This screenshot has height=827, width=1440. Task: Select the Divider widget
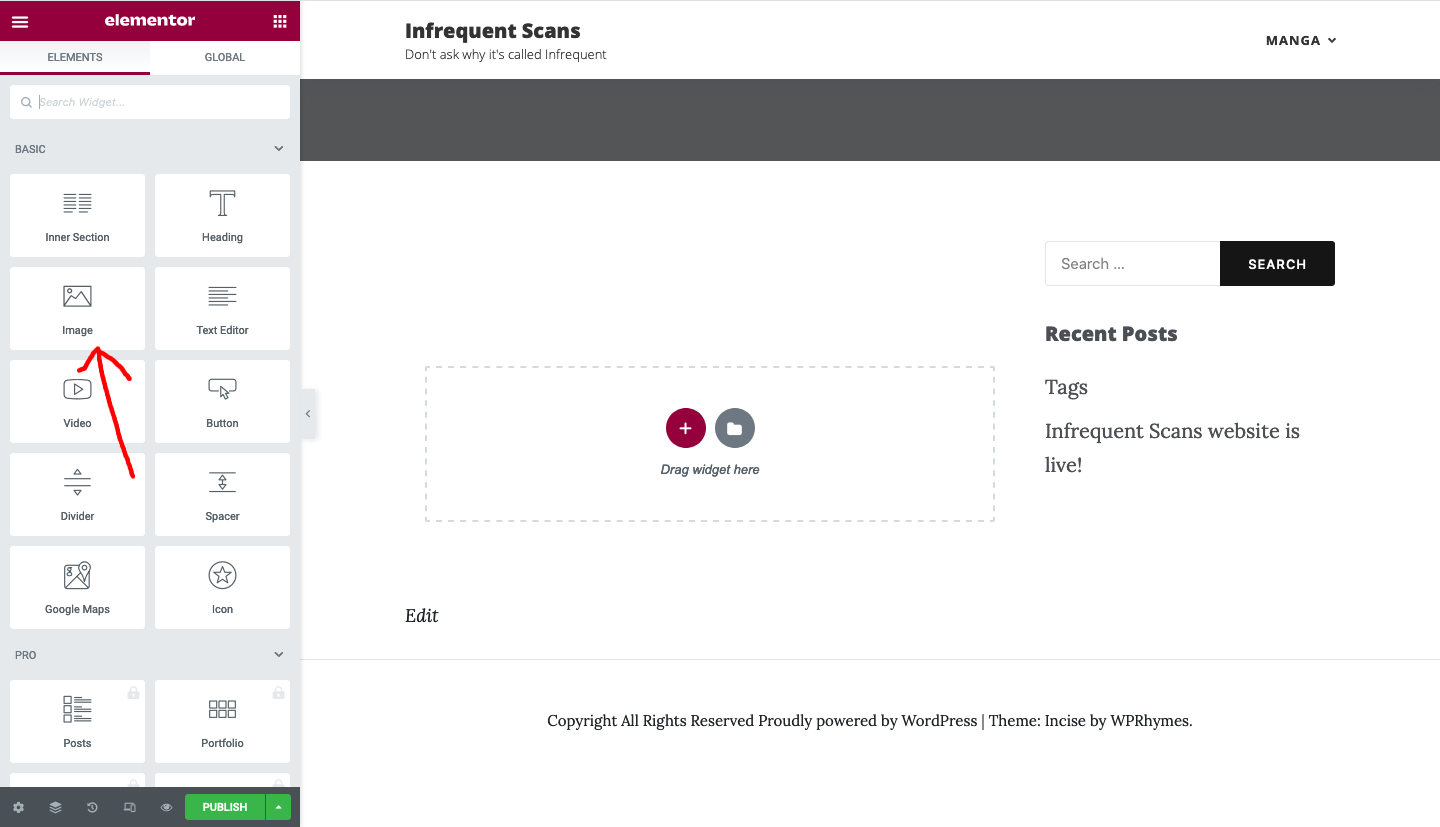(x=77, y=494)
